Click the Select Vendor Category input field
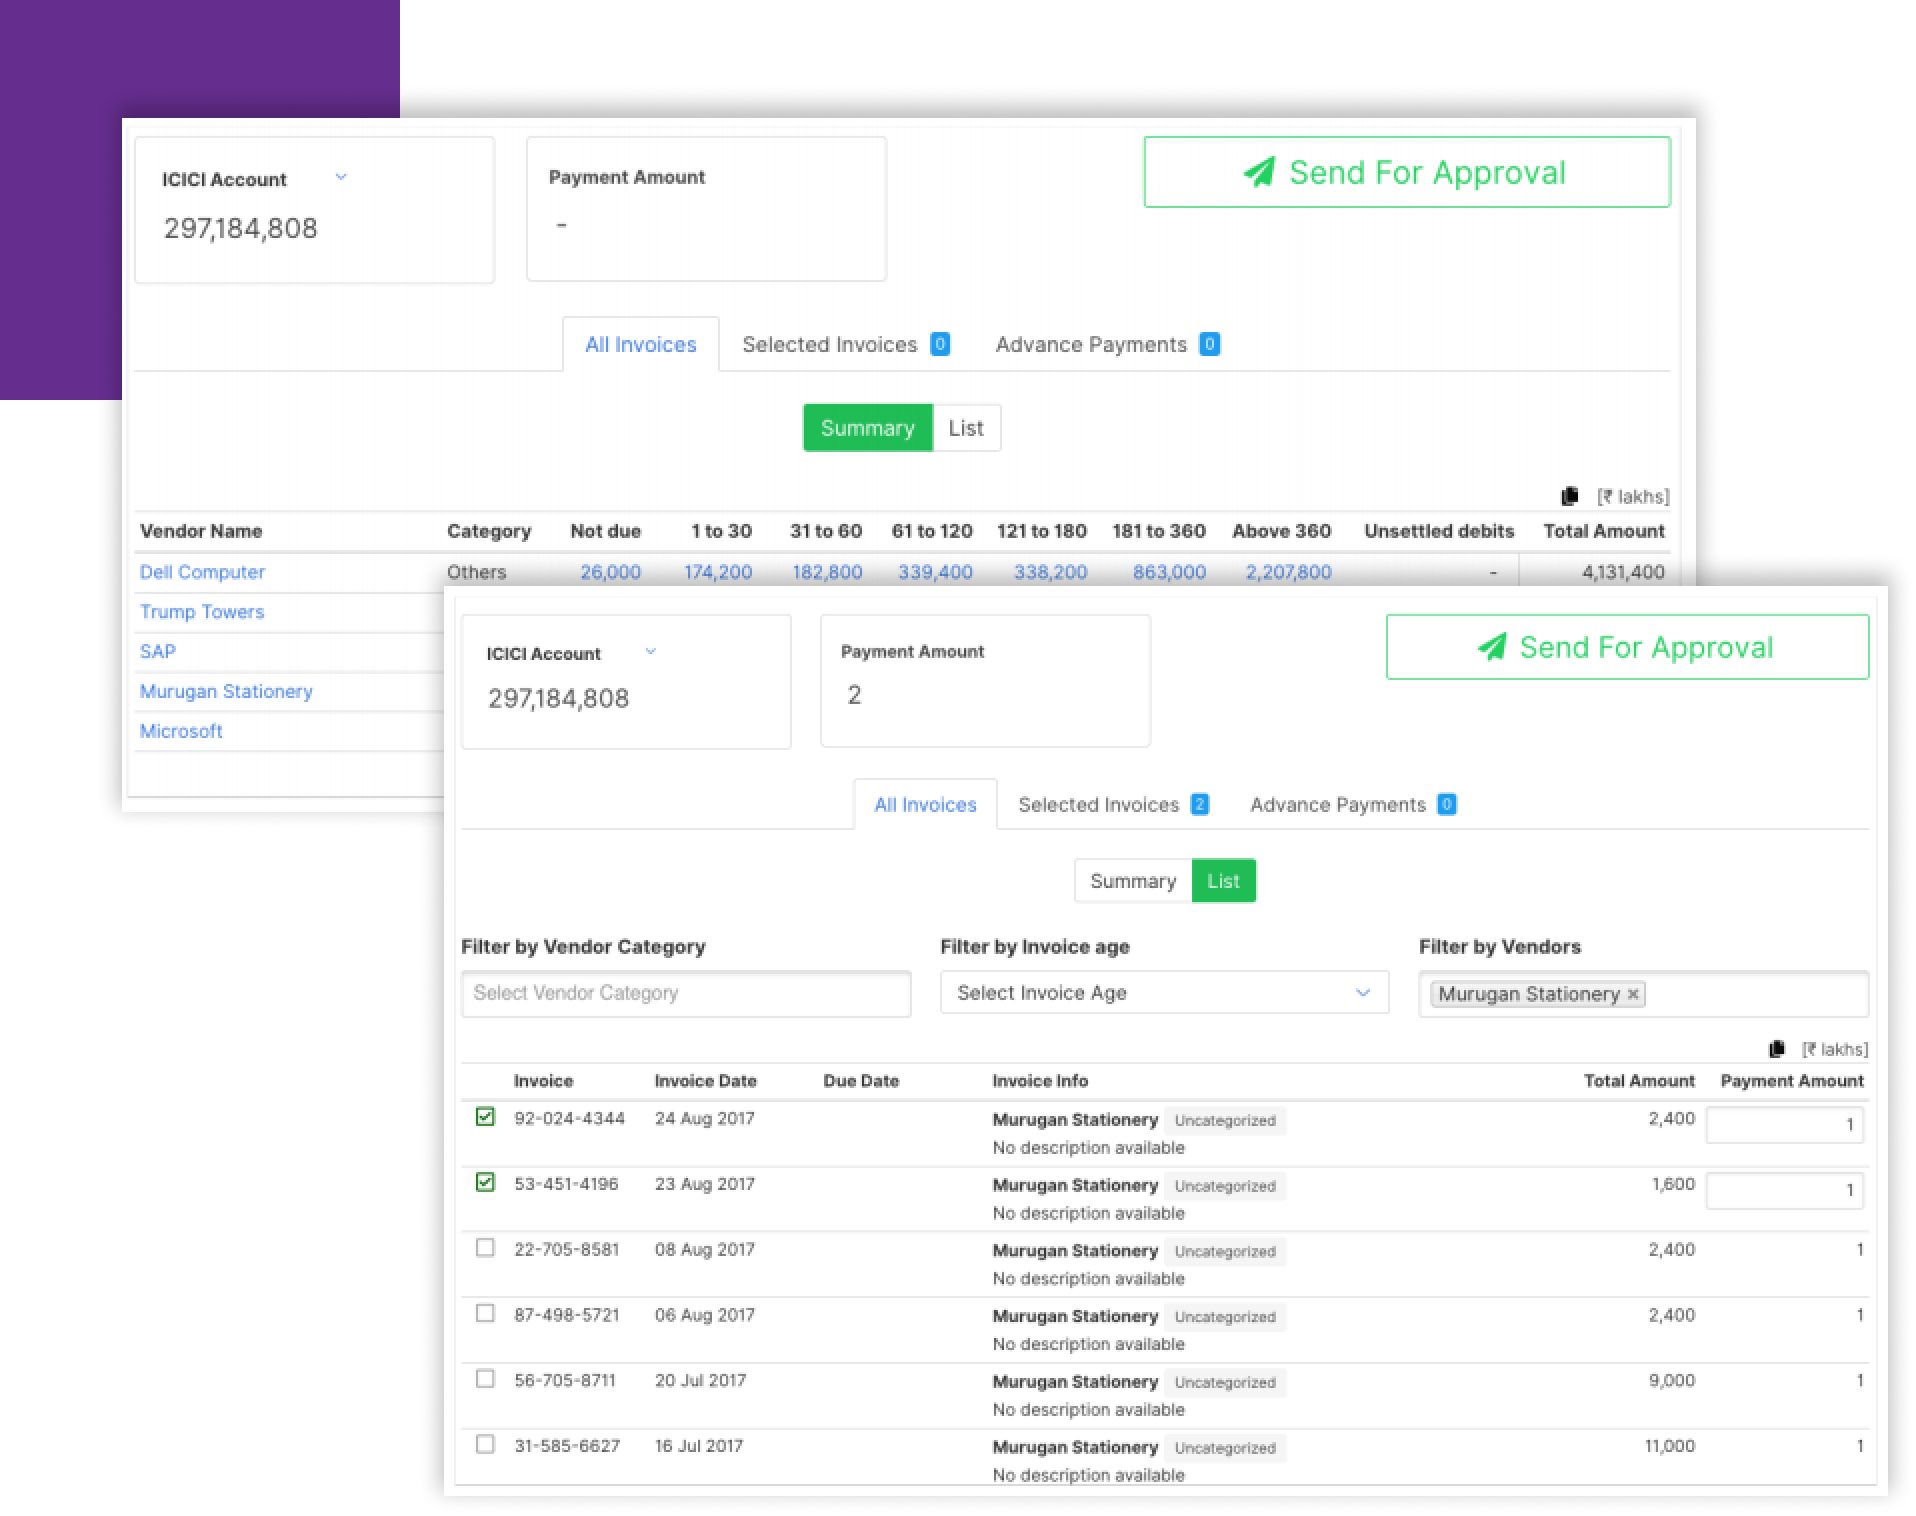The height and width of the screenshot is (1516, 1916). click(x=685, y=993)
